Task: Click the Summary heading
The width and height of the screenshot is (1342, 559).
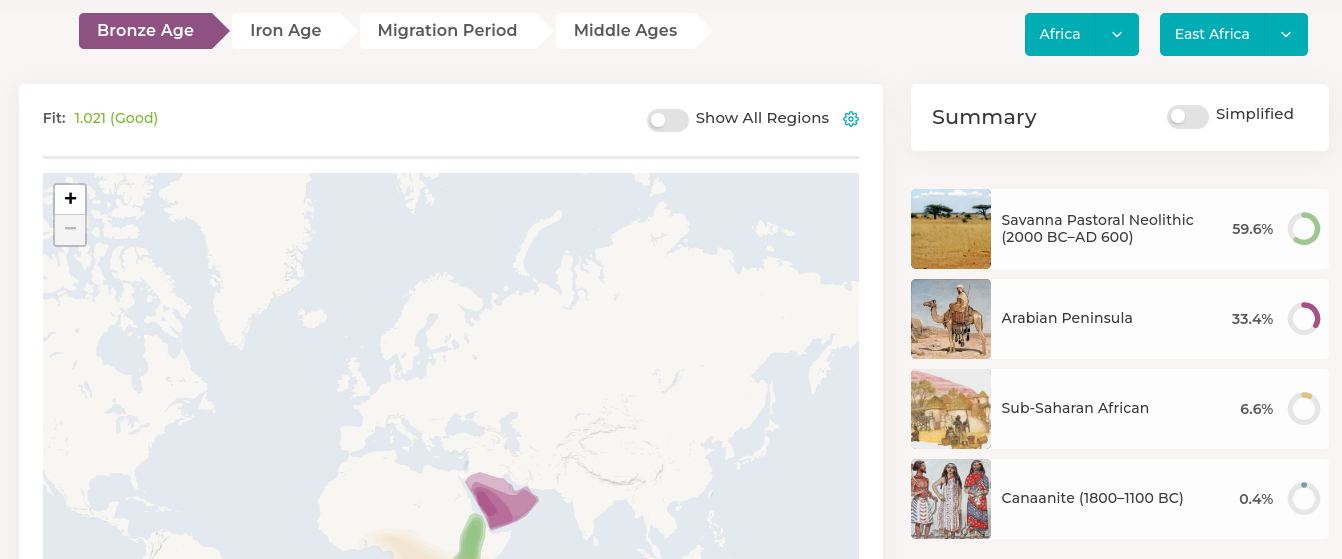Action: (x=984, y=117)
